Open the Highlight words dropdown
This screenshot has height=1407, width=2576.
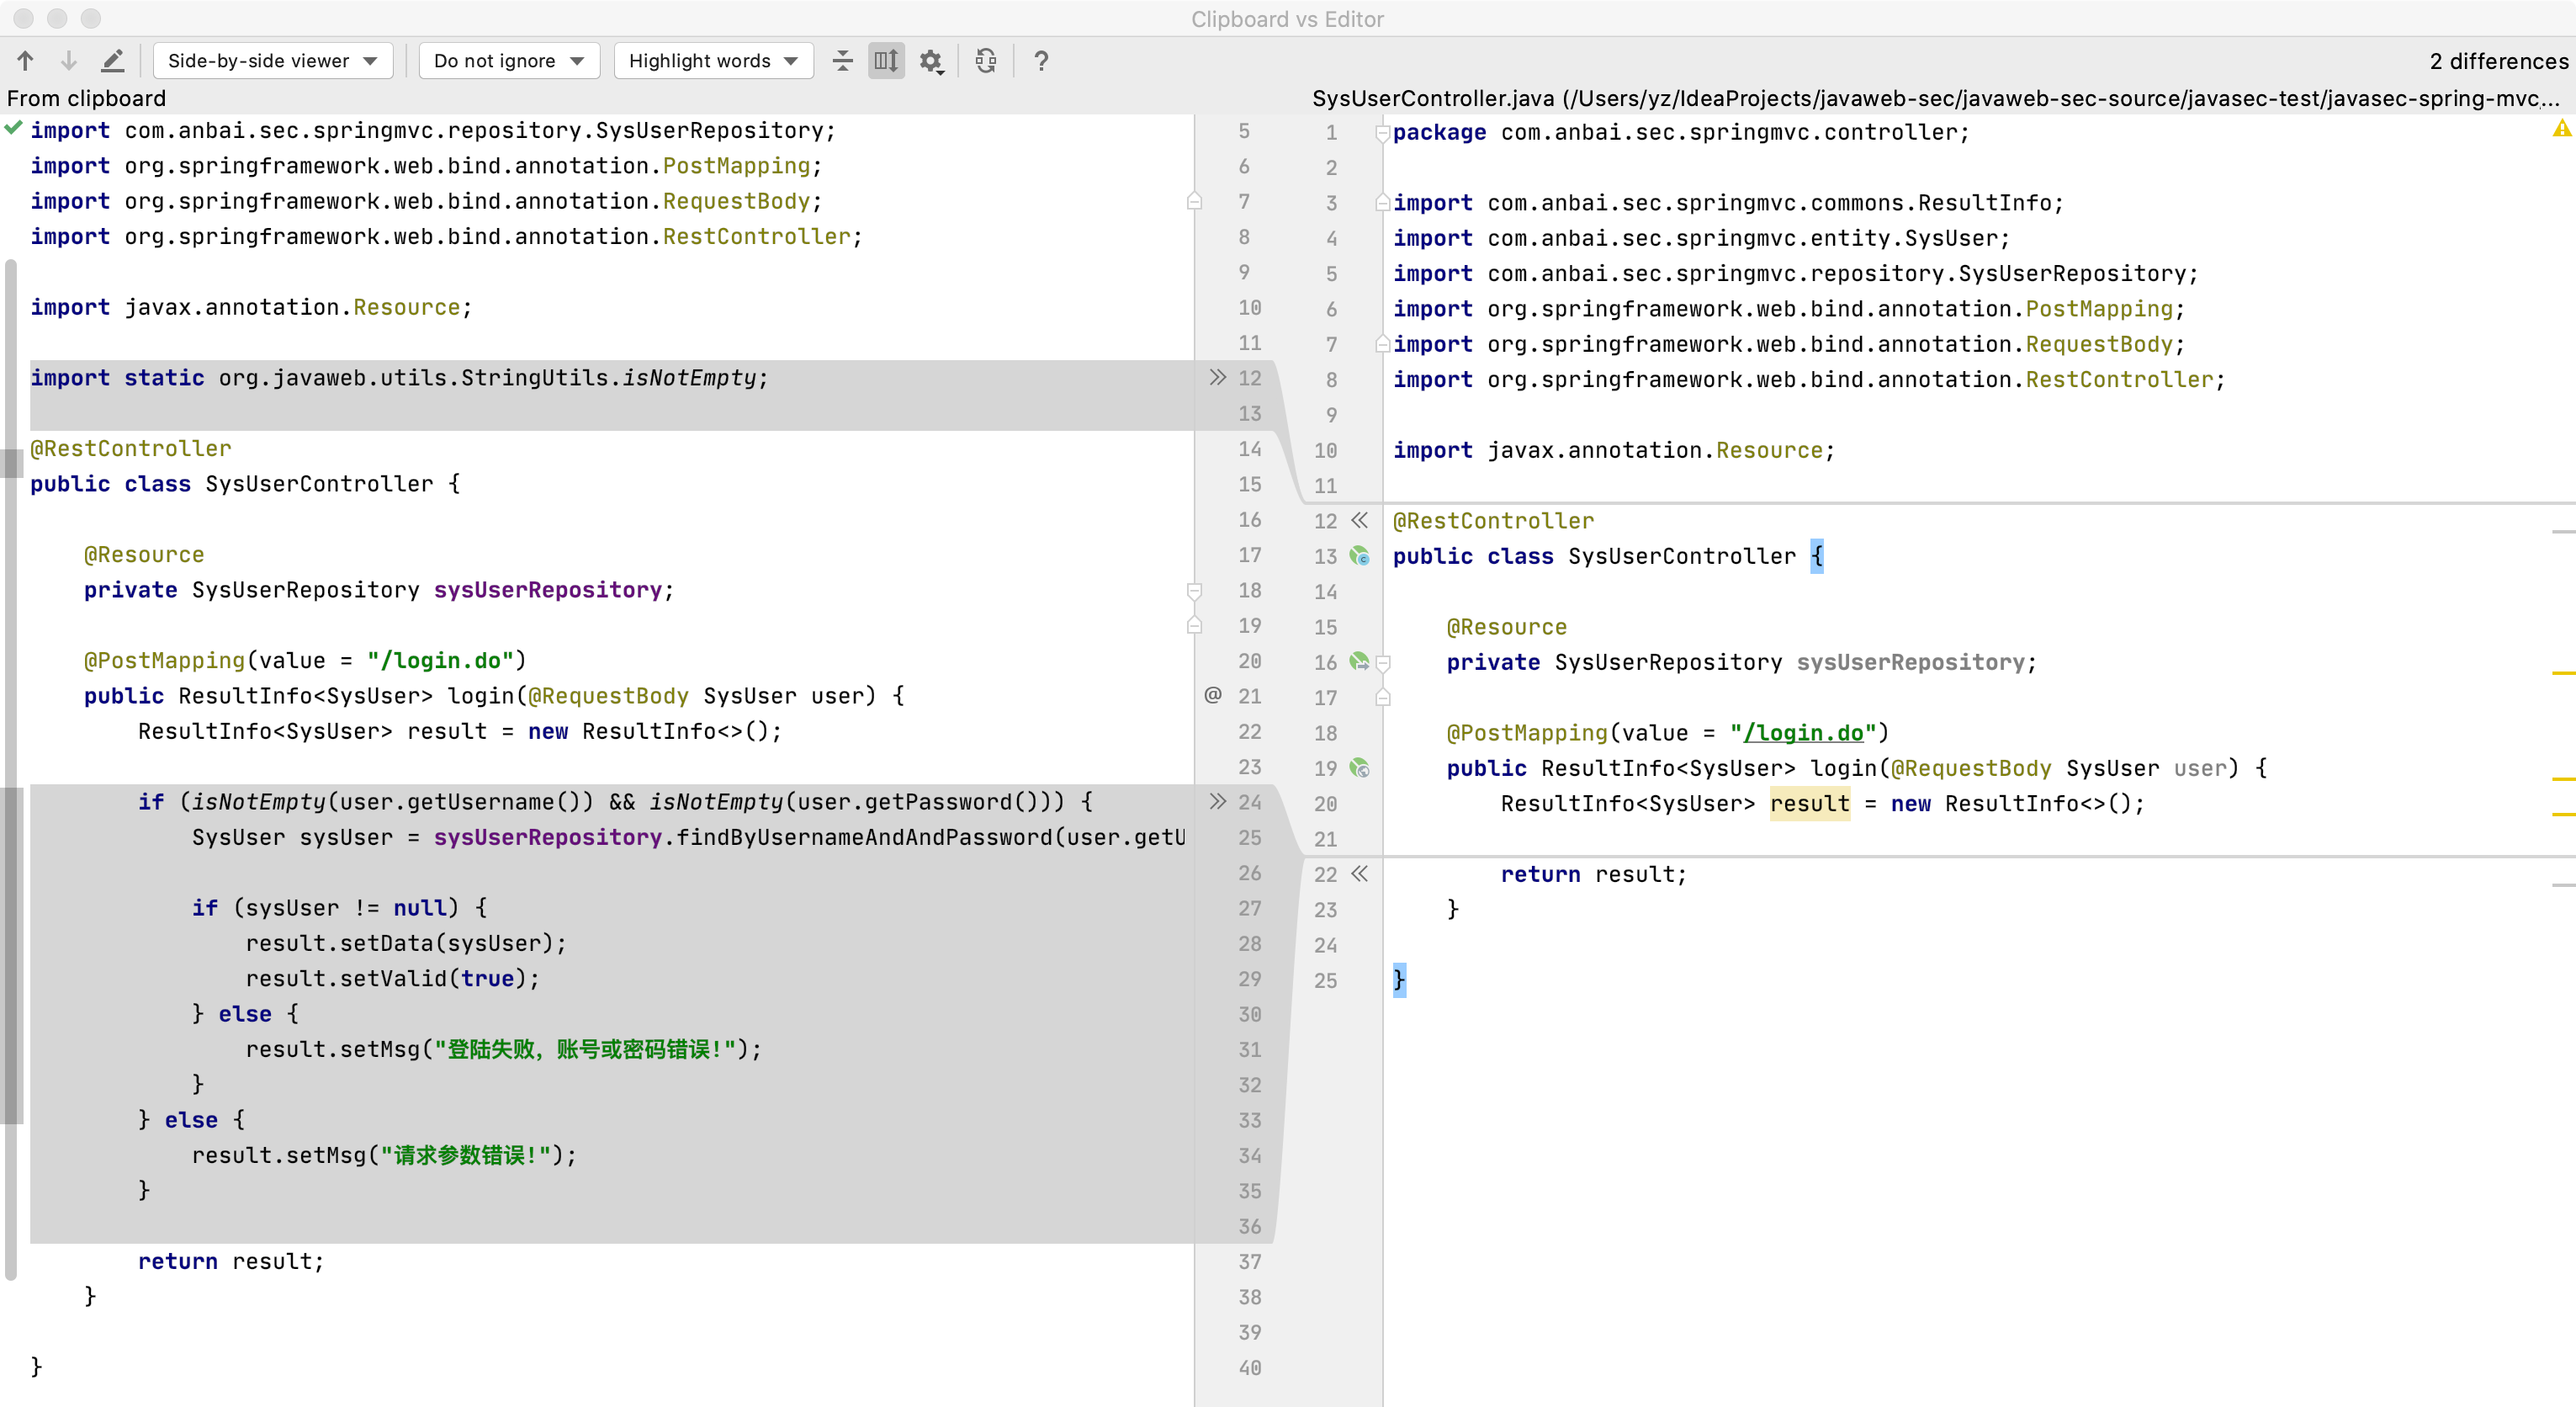coord(707,61)
